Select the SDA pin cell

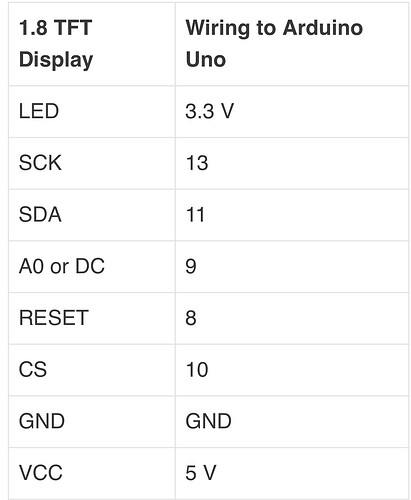(92, 215)
